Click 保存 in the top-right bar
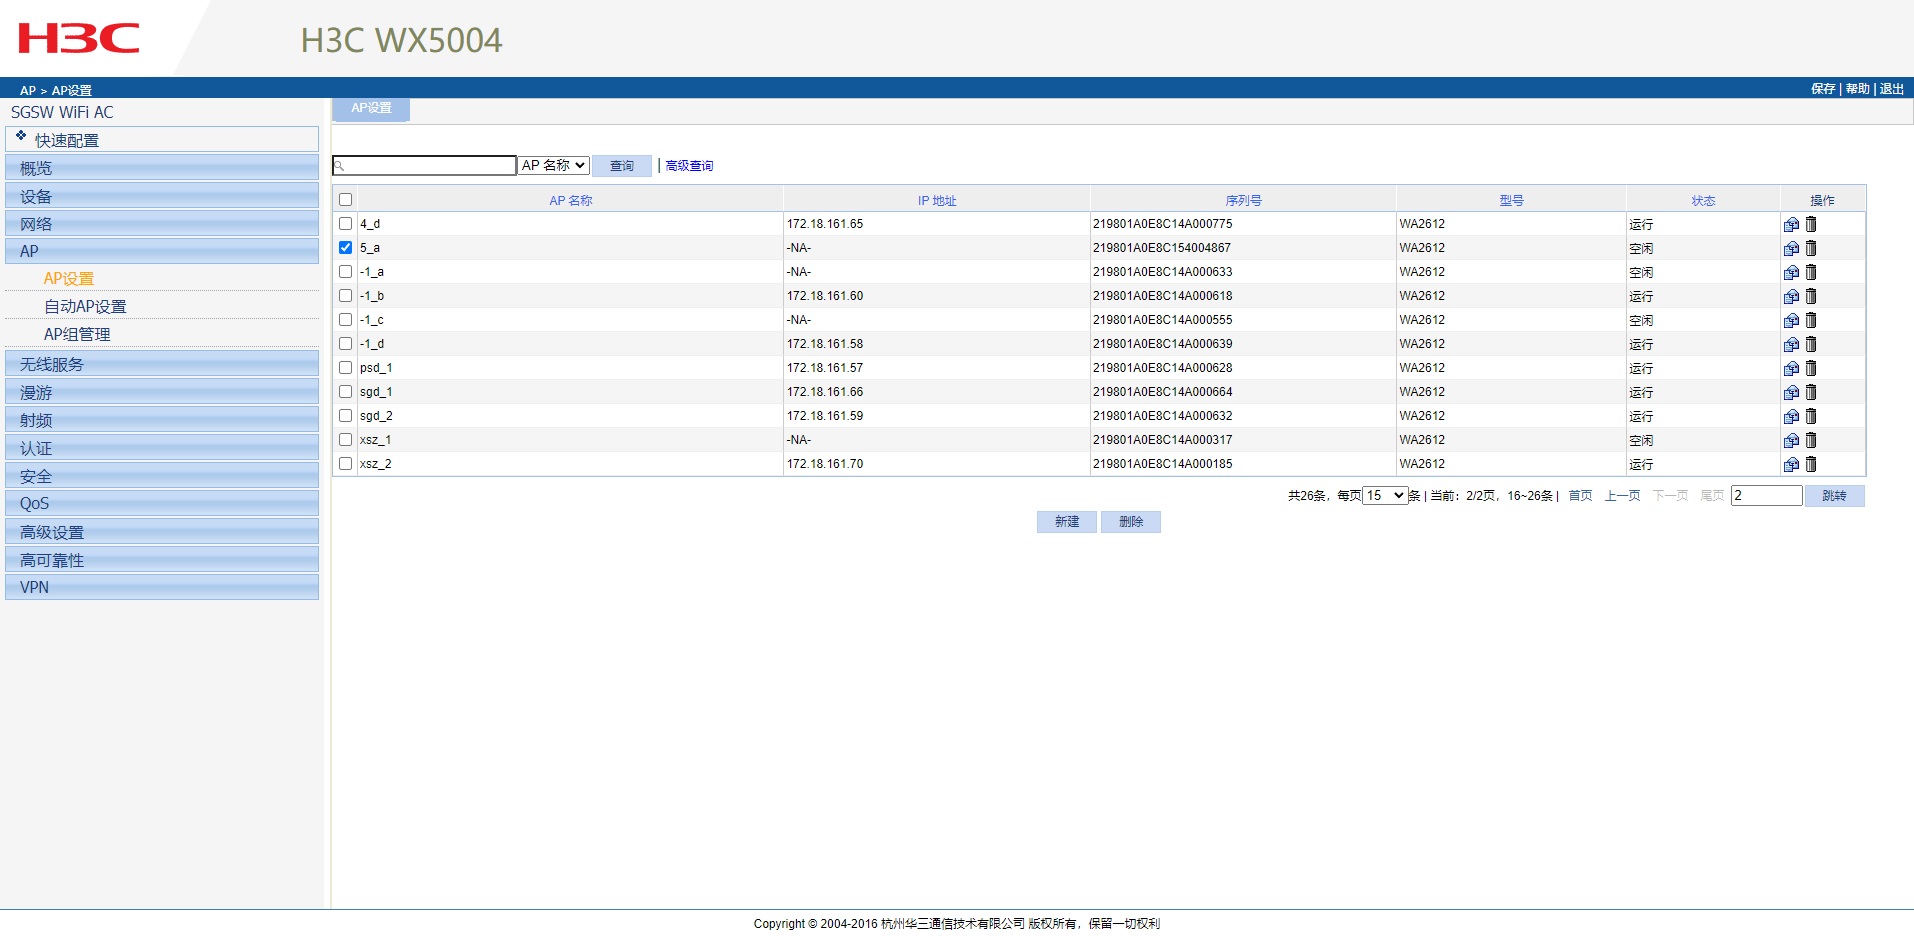Screen dimensions: 1914x936 1823,89
